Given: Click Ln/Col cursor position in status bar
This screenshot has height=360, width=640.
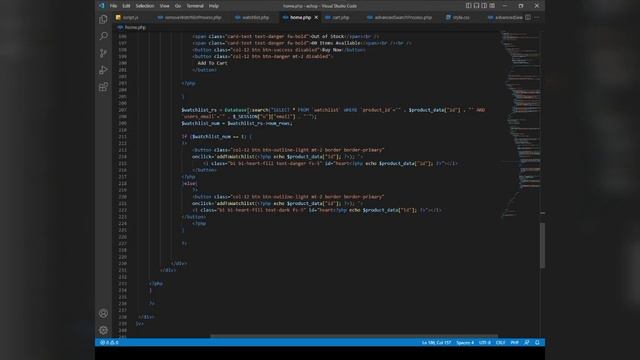Looking at the screenshot, I should pyautogui.click(x=436, y=342).
